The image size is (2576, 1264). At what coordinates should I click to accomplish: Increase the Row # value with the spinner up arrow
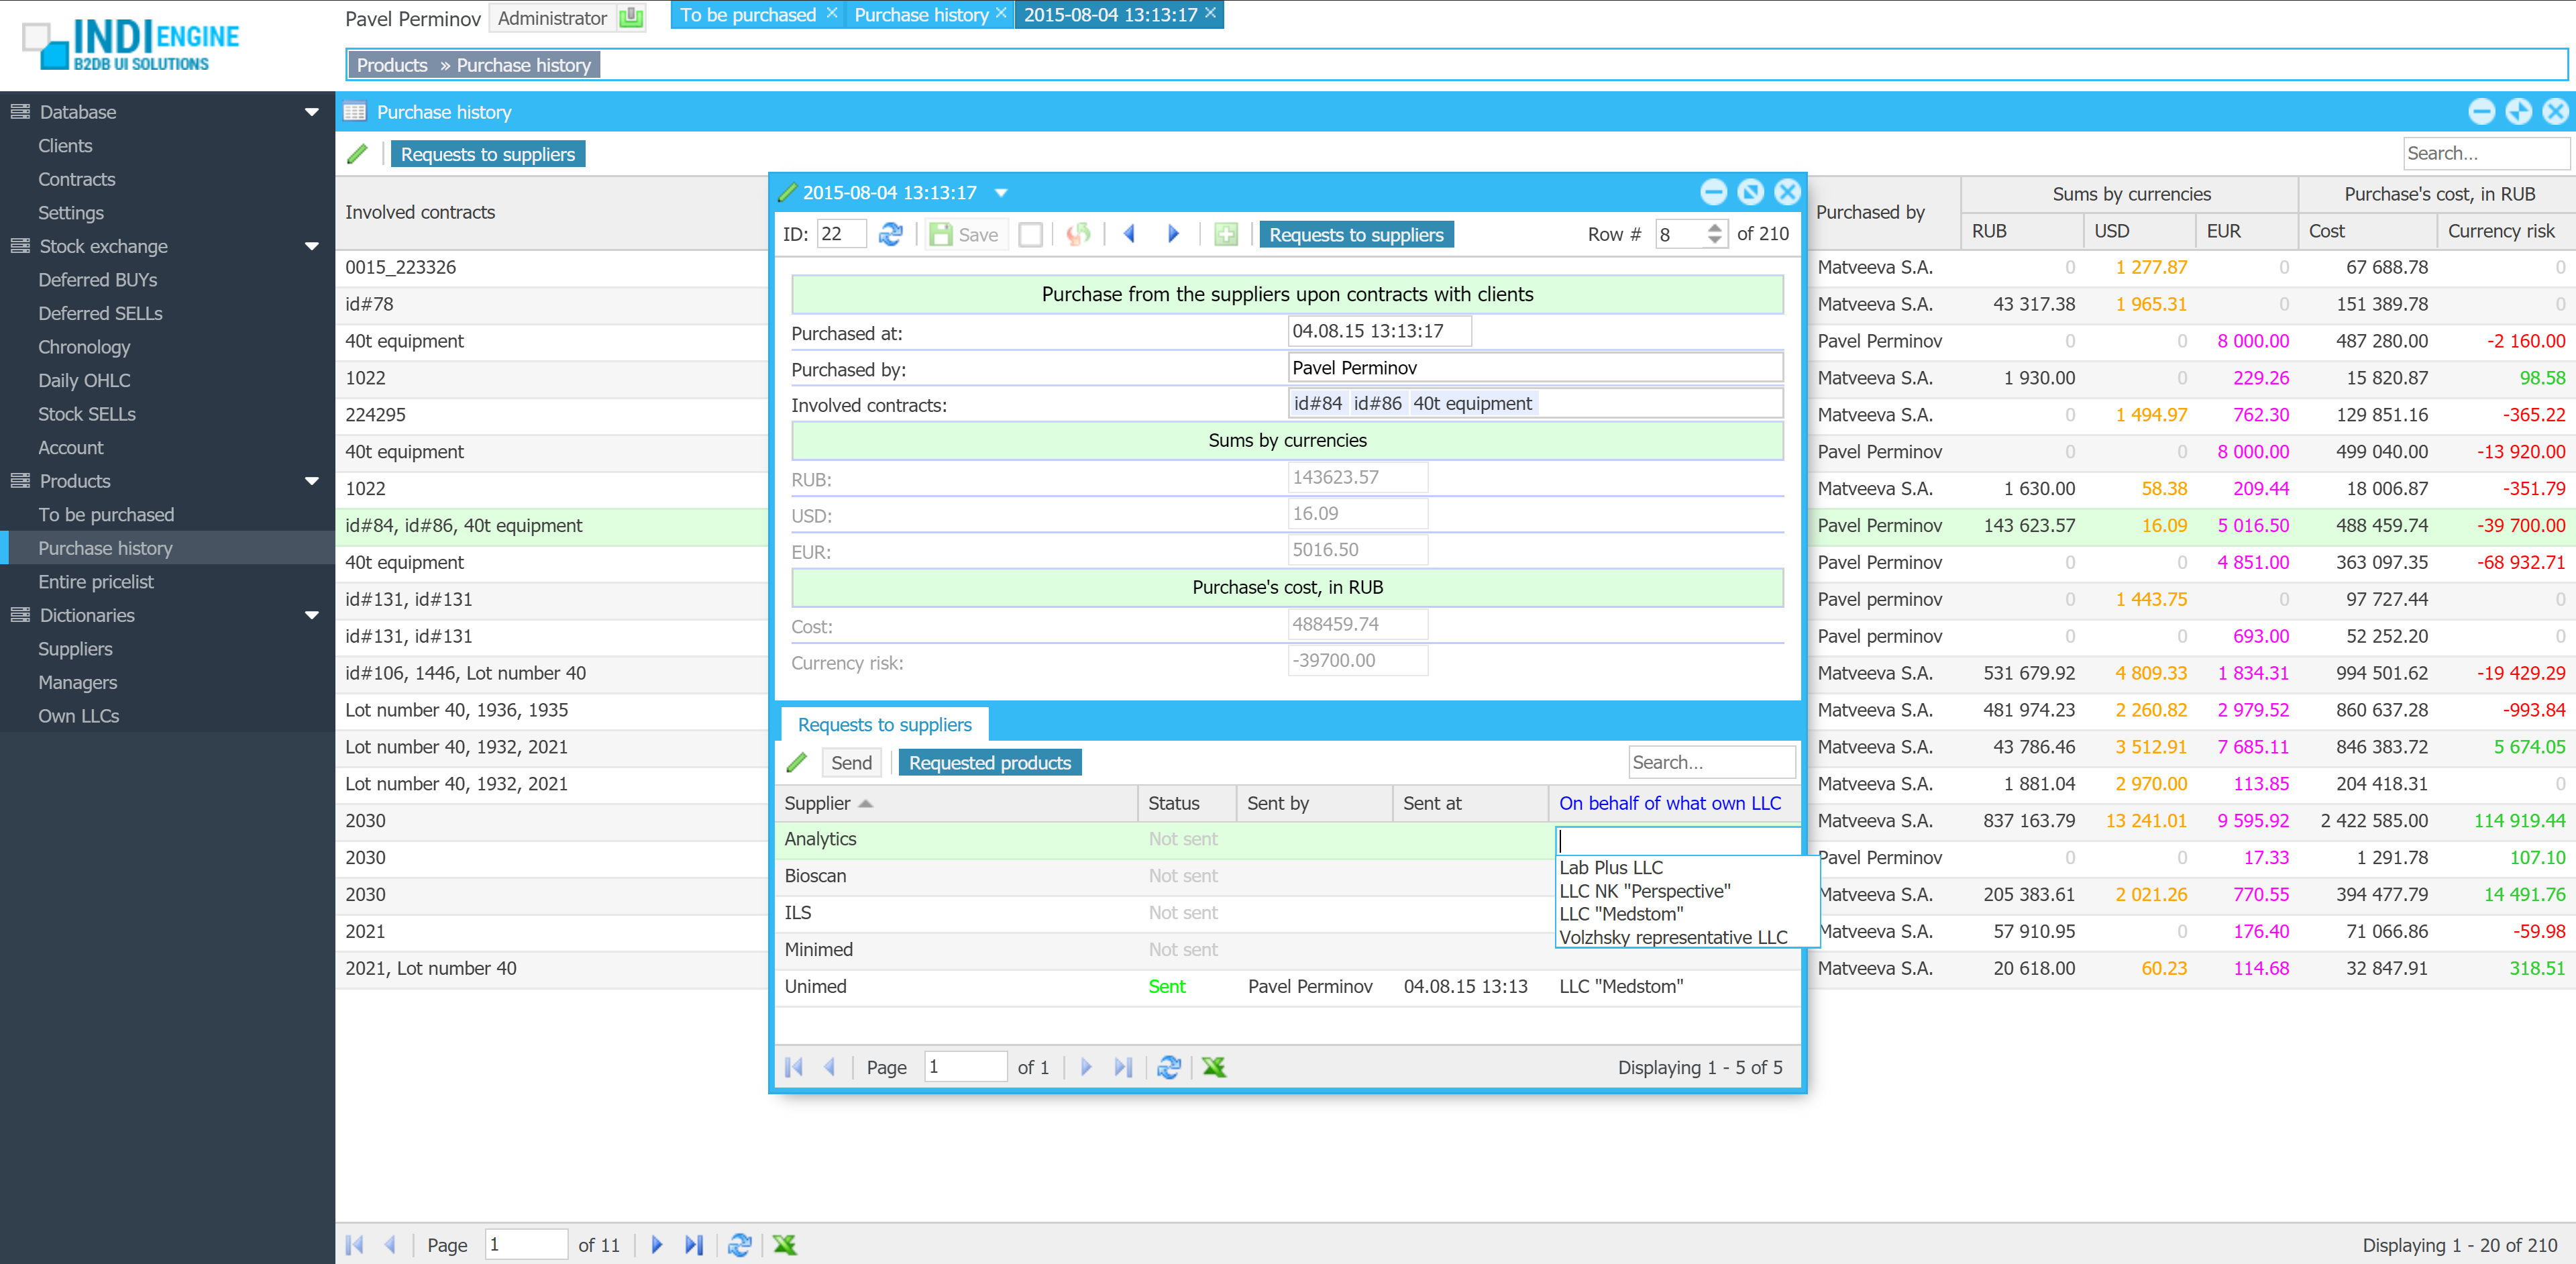tap(1714, 228)
